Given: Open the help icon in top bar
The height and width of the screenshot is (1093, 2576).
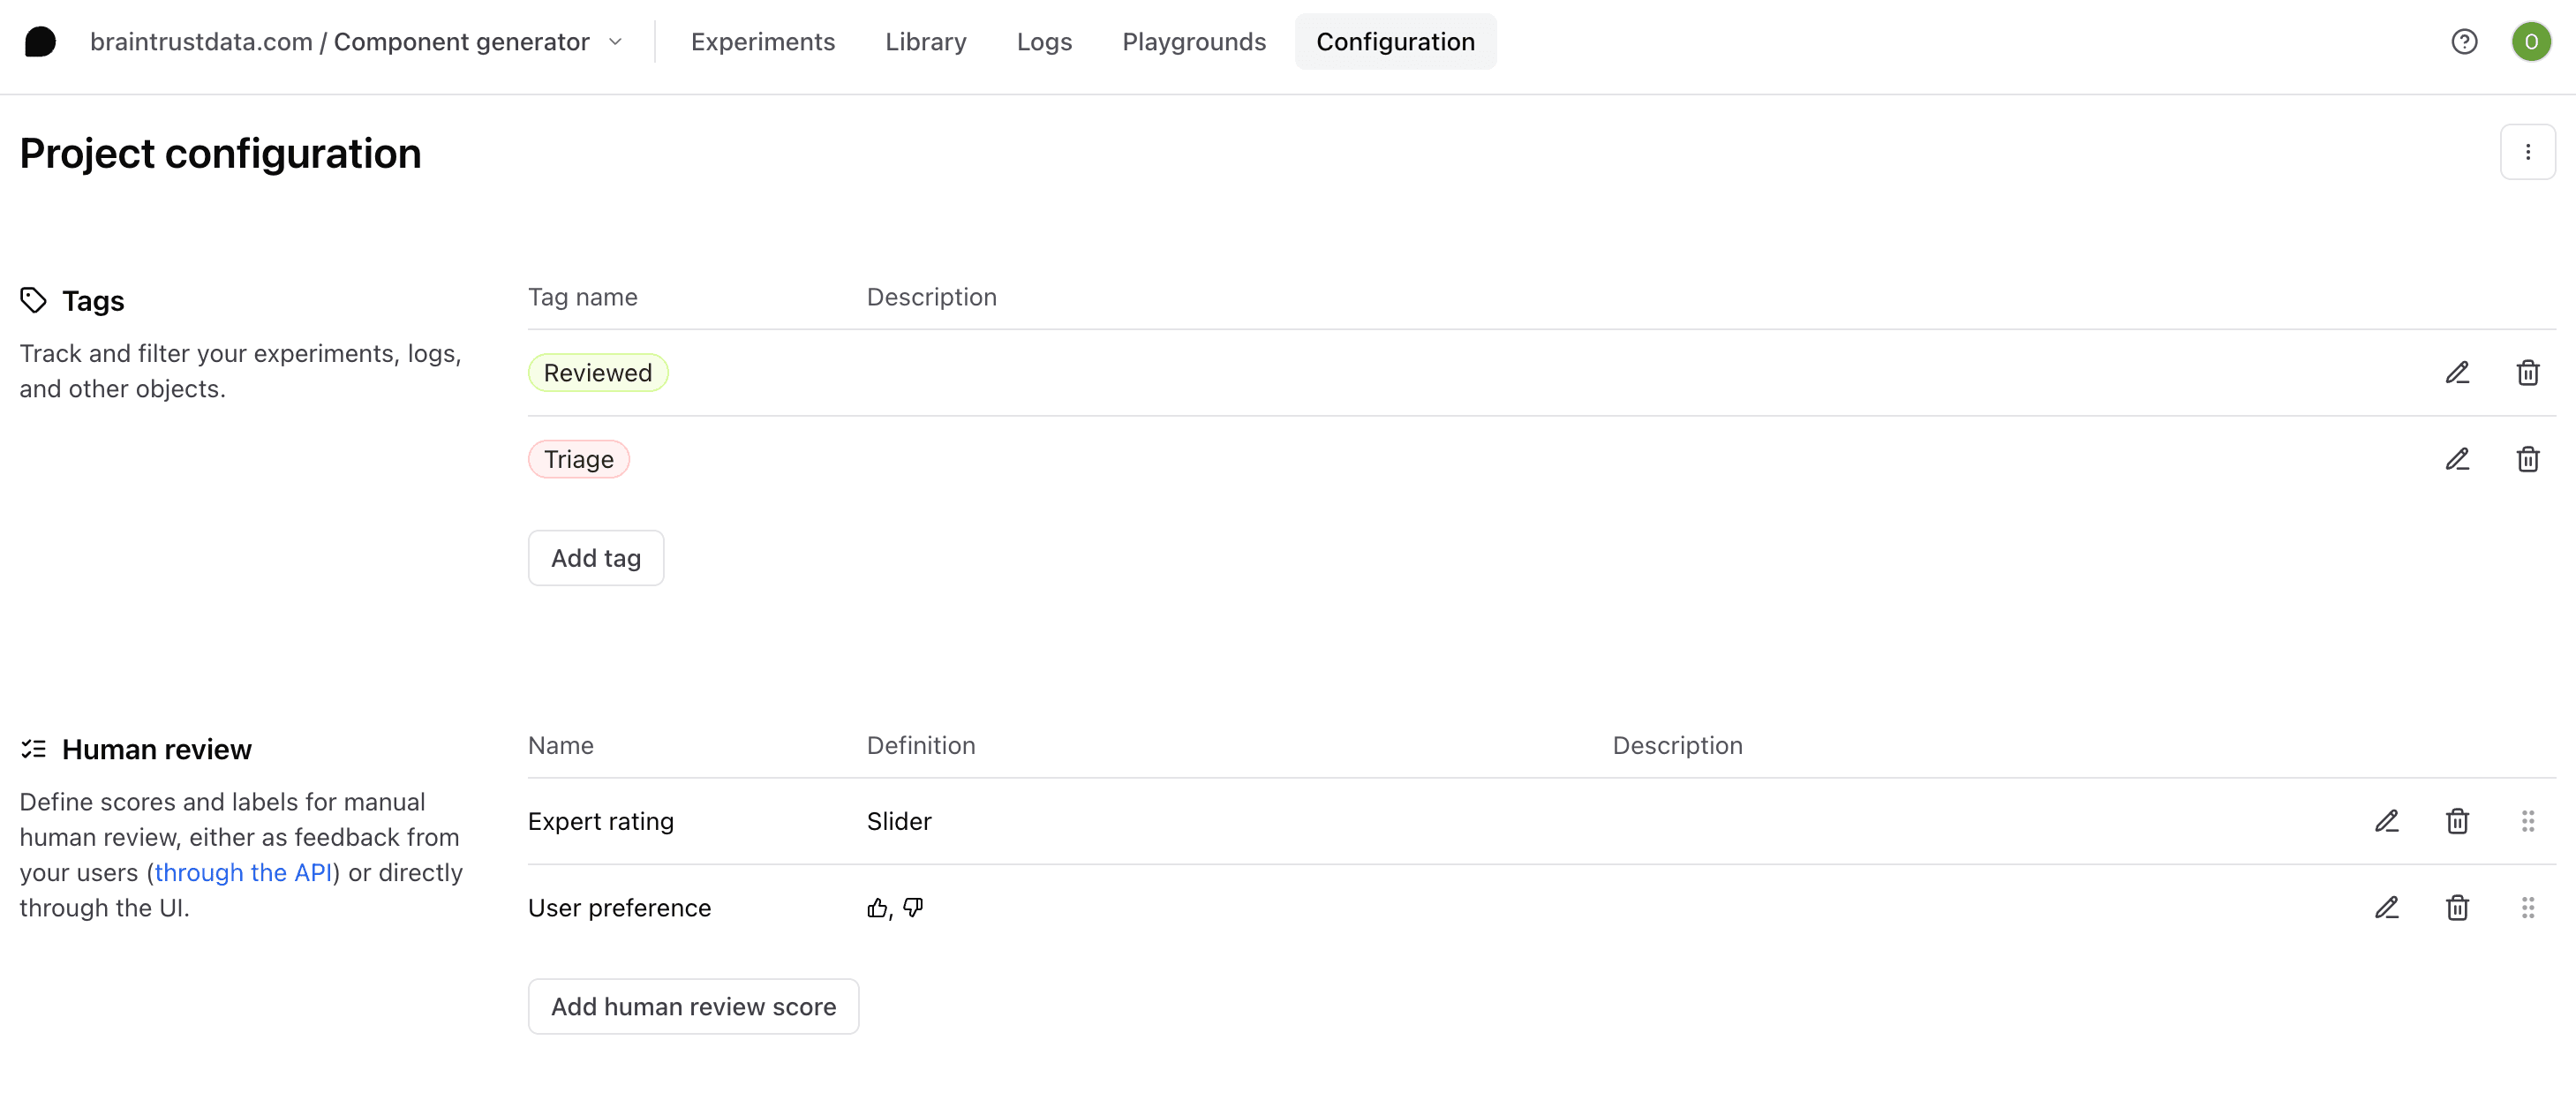Looking at the screenshot, I should (x=2464, y=41).
